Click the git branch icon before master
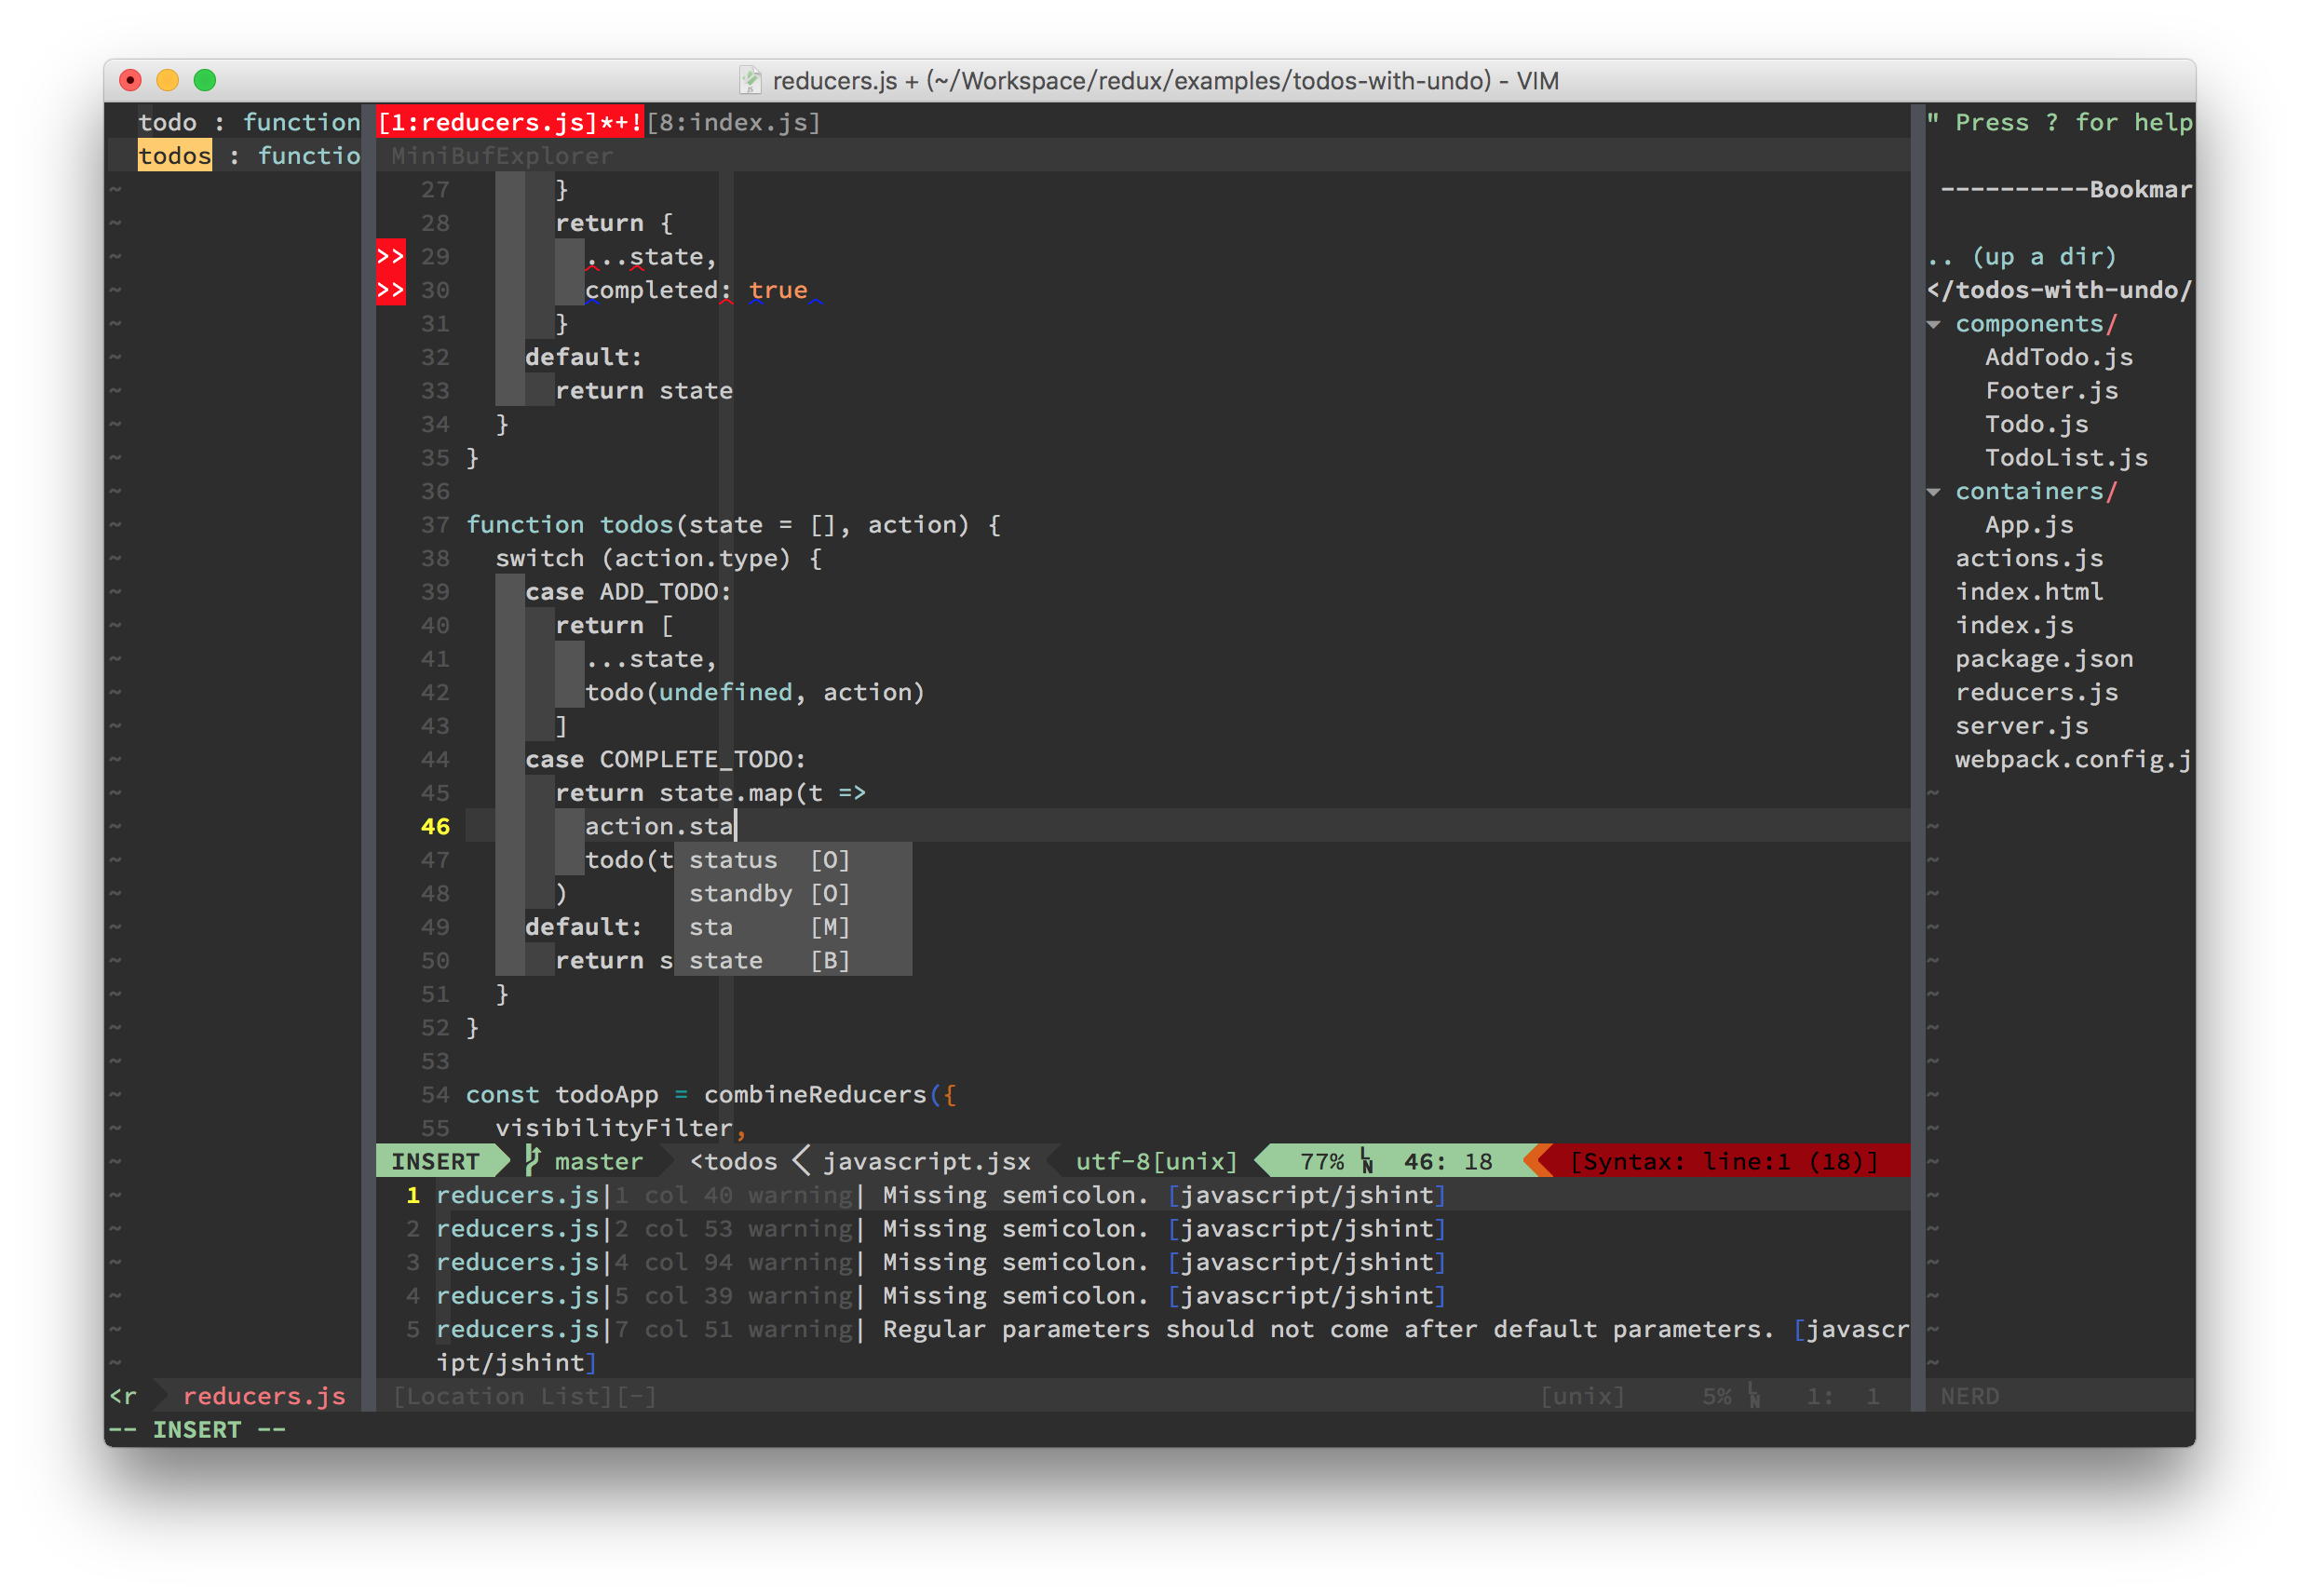2300x1596 pixels. [x=532, y=1161]
